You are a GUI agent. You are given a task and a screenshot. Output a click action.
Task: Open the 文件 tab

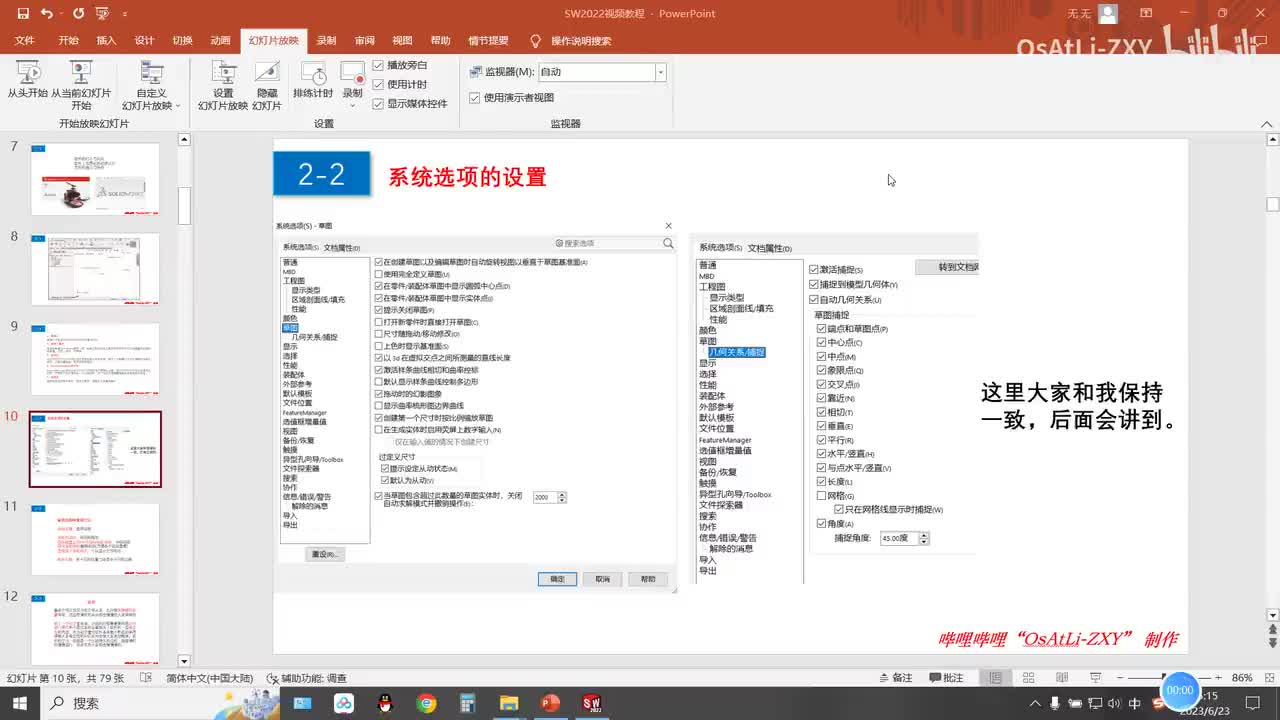pos(25,41)
